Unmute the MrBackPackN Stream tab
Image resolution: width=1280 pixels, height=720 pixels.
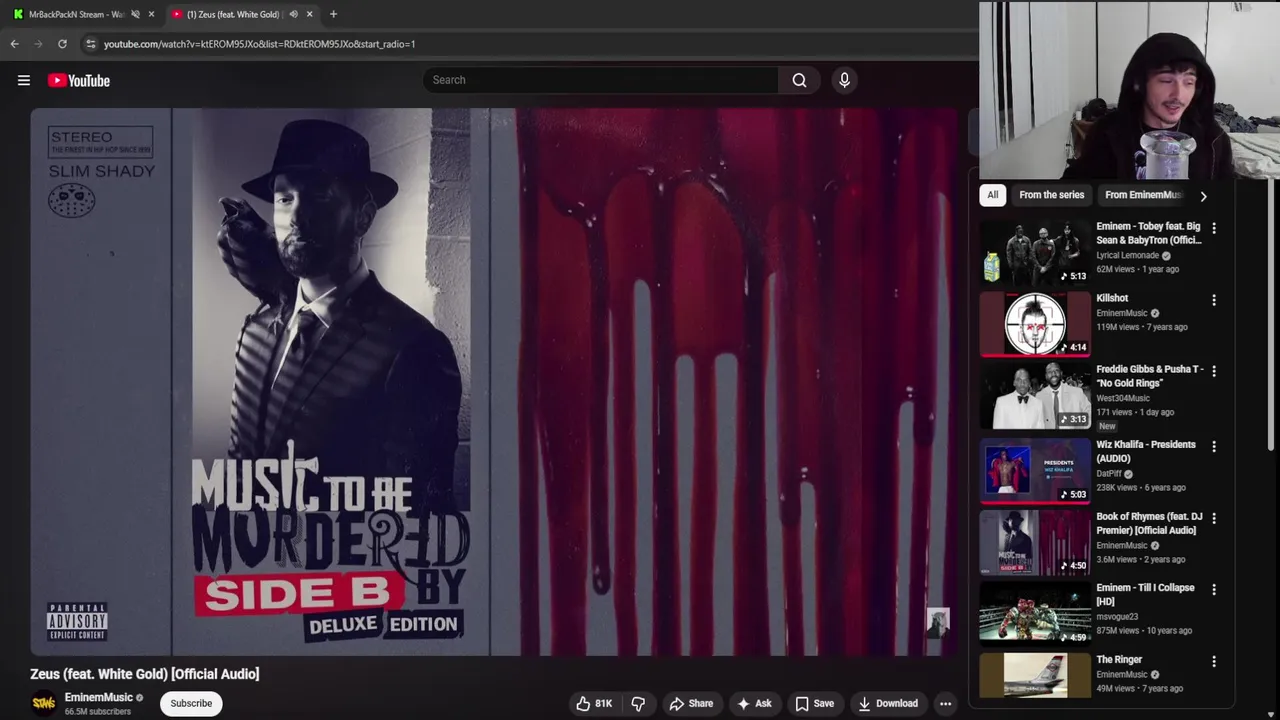click(x=135, y=14)
